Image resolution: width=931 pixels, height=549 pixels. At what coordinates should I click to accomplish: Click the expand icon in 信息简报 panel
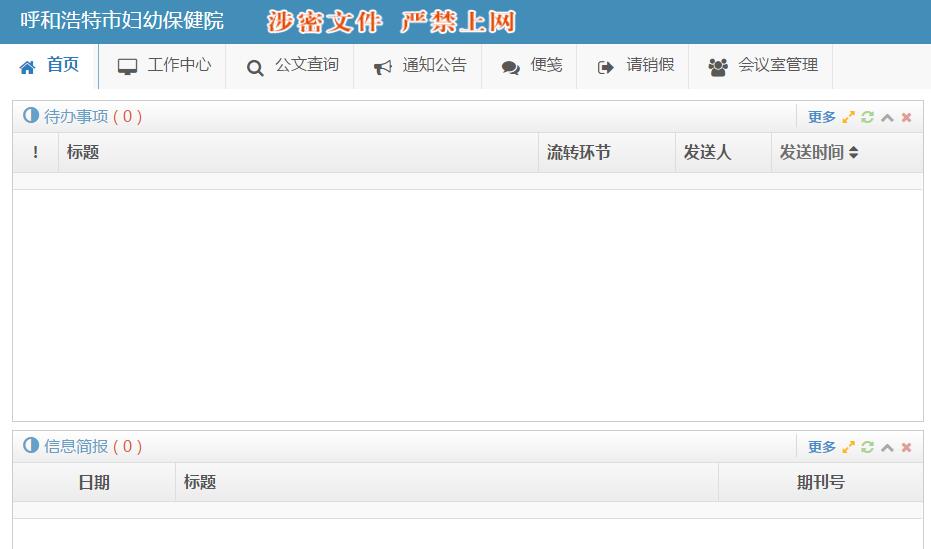tap(848, 447)
